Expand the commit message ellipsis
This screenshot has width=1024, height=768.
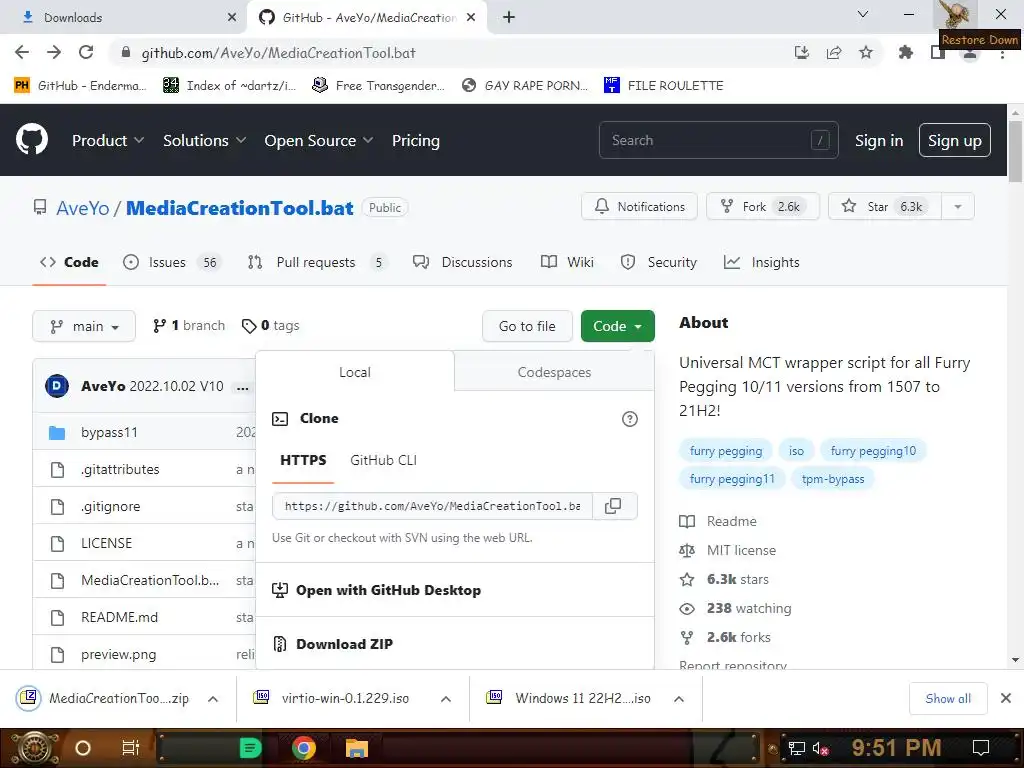coord(243,387)
